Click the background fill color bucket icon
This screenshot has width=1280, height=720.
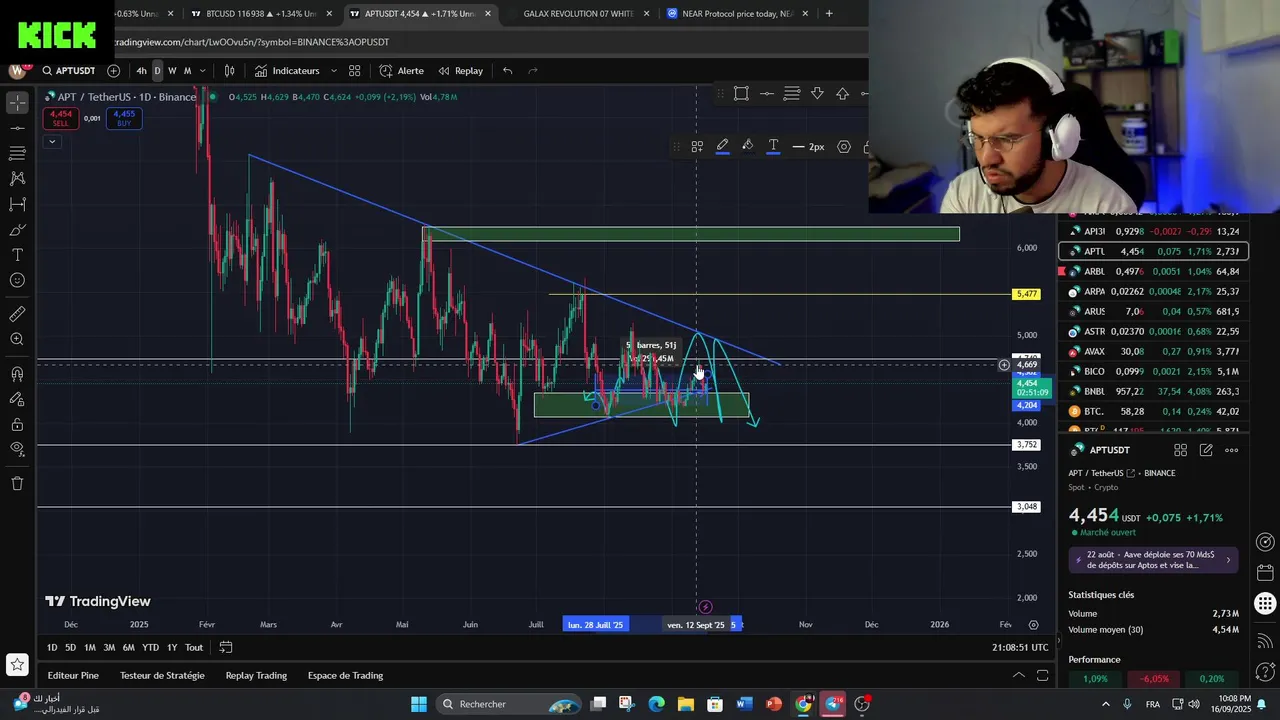coord(748,147)
